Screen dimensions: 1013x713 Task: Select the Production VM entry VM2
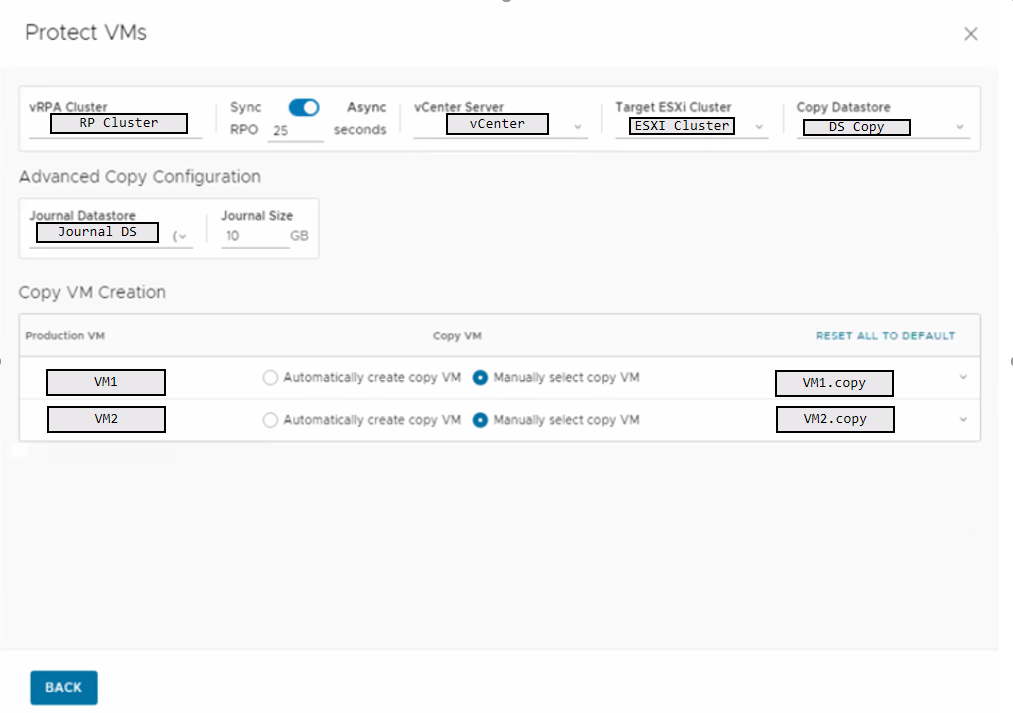106,419
